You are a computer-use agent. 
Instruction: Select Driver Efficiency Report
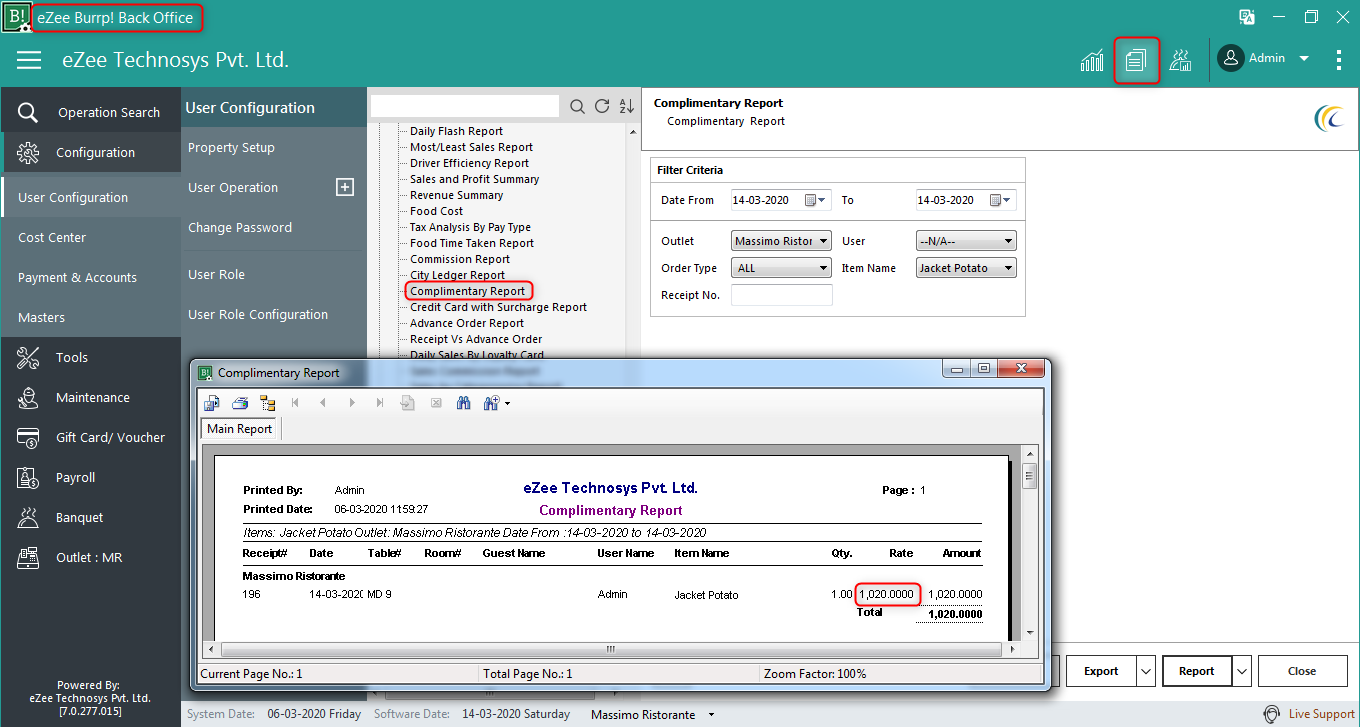tap(469, 163)
